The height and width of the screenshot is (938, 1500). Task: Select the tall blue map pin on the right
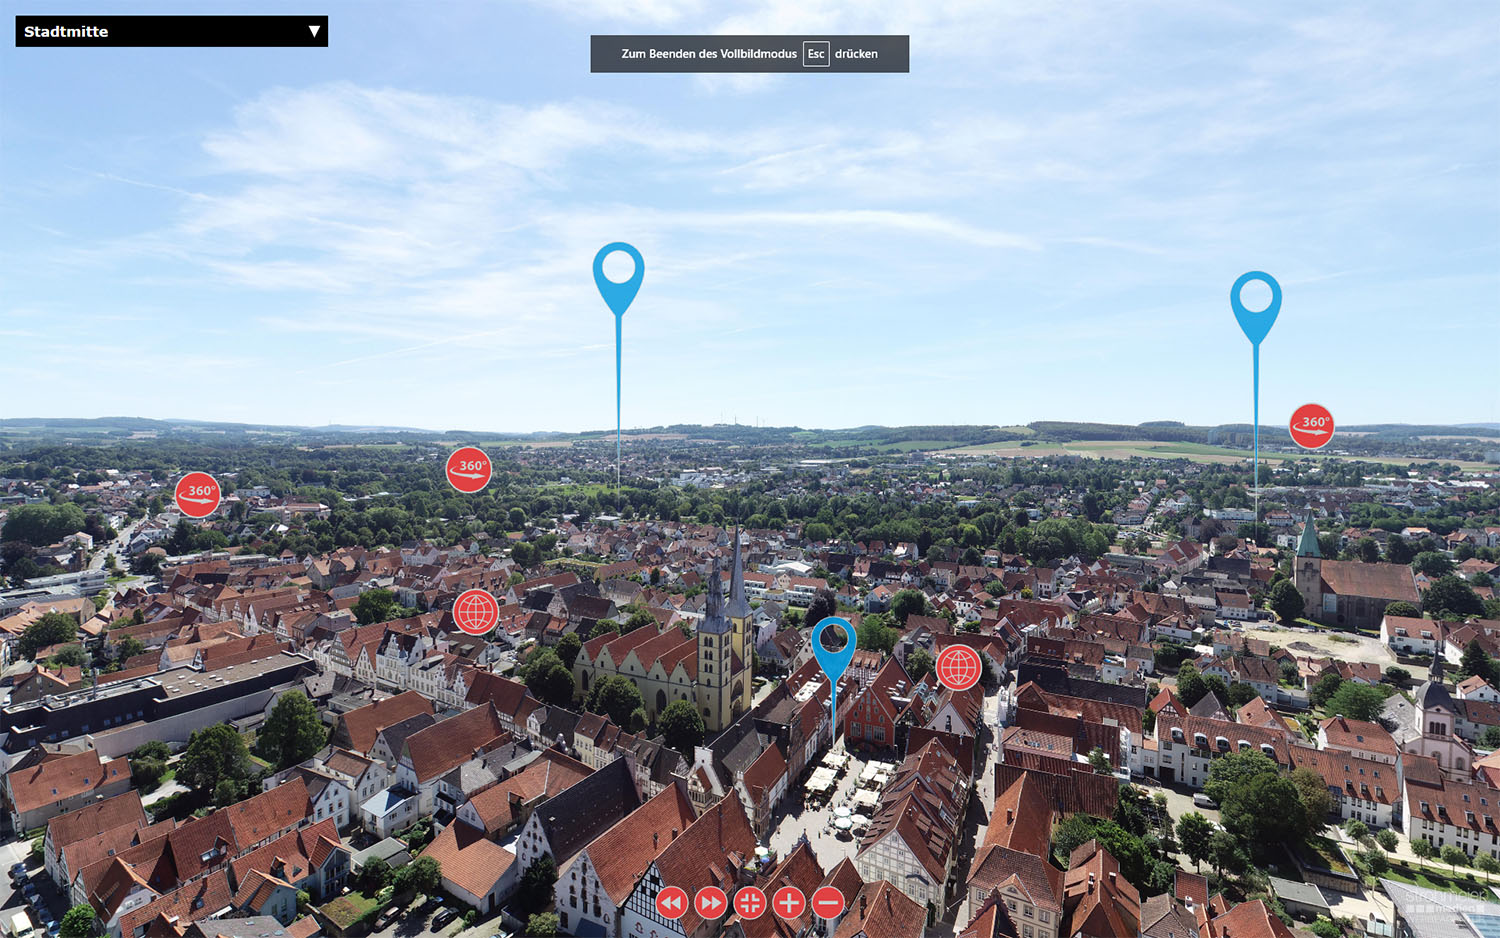click(1256, 300)
